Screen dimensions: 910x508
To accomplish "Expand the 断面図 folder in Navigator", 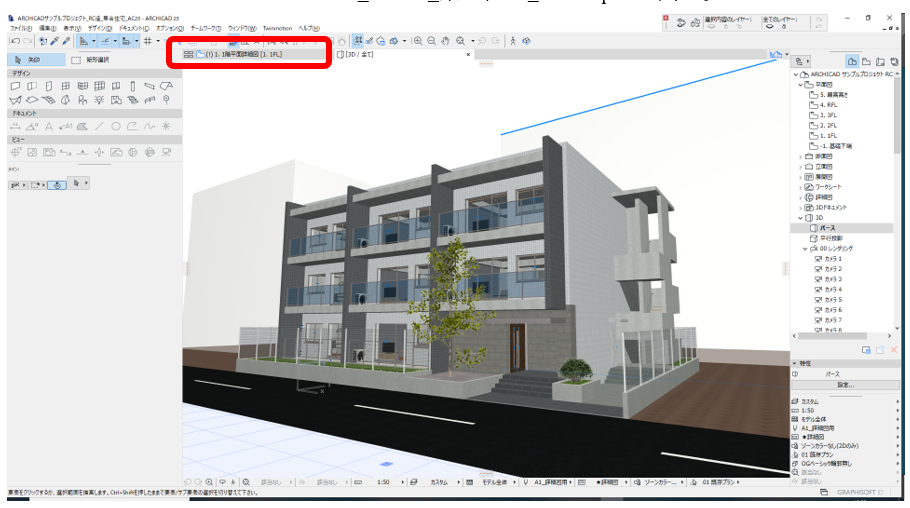I will tap(800, 157).
